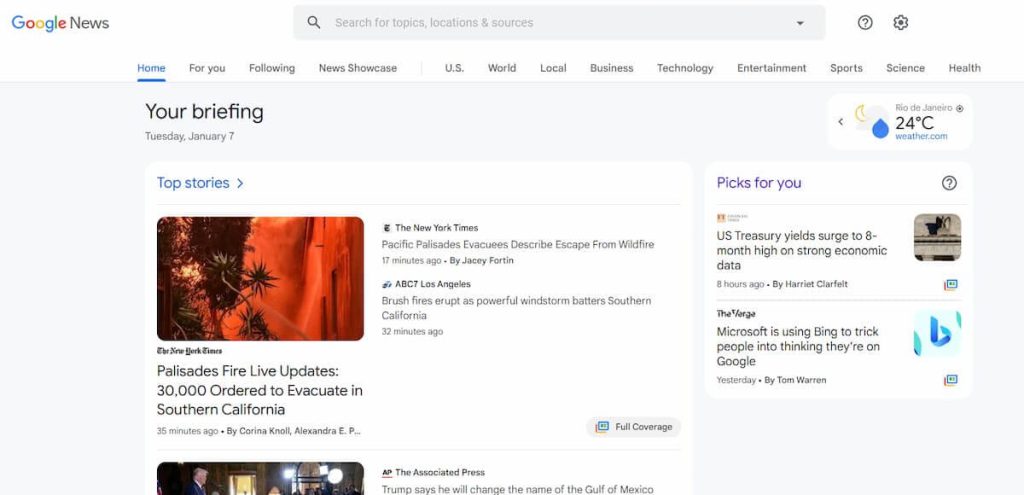Viewport: 1024px width, 495px height.
Task: Open the Health section tab
Action: tap(965, 68)
